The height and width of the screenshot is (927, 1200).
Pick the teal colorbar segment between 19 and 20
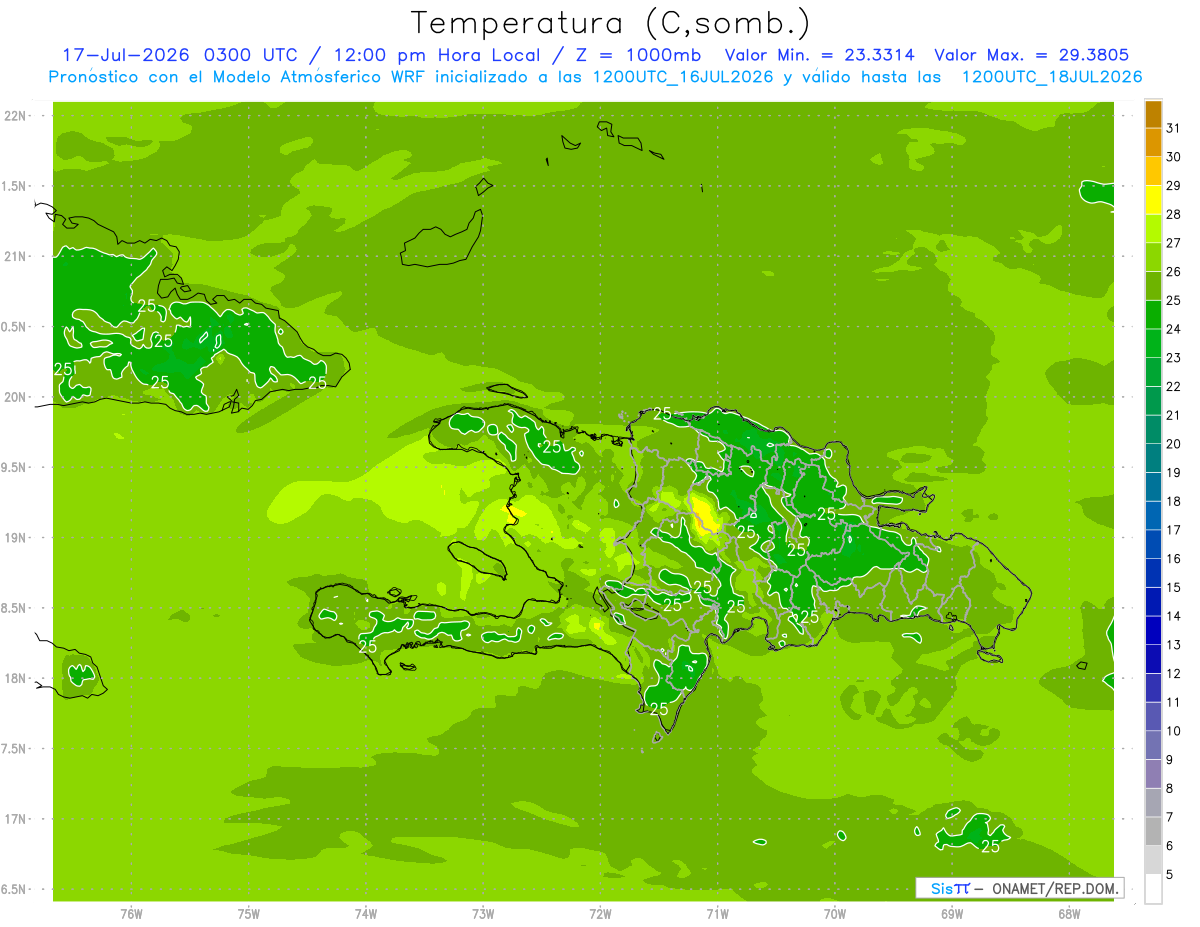click(x=1153, y=459)
